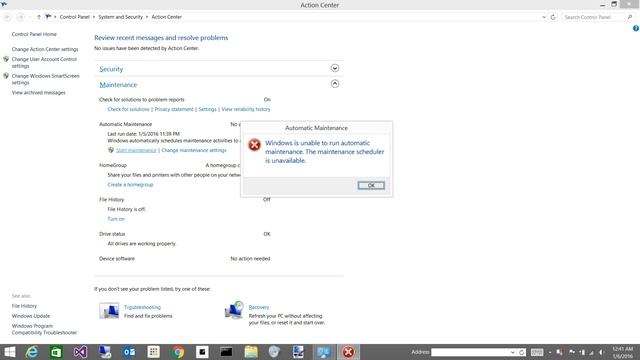Open the white square app in taskbar
640x360 pixels.
(202, 352)
